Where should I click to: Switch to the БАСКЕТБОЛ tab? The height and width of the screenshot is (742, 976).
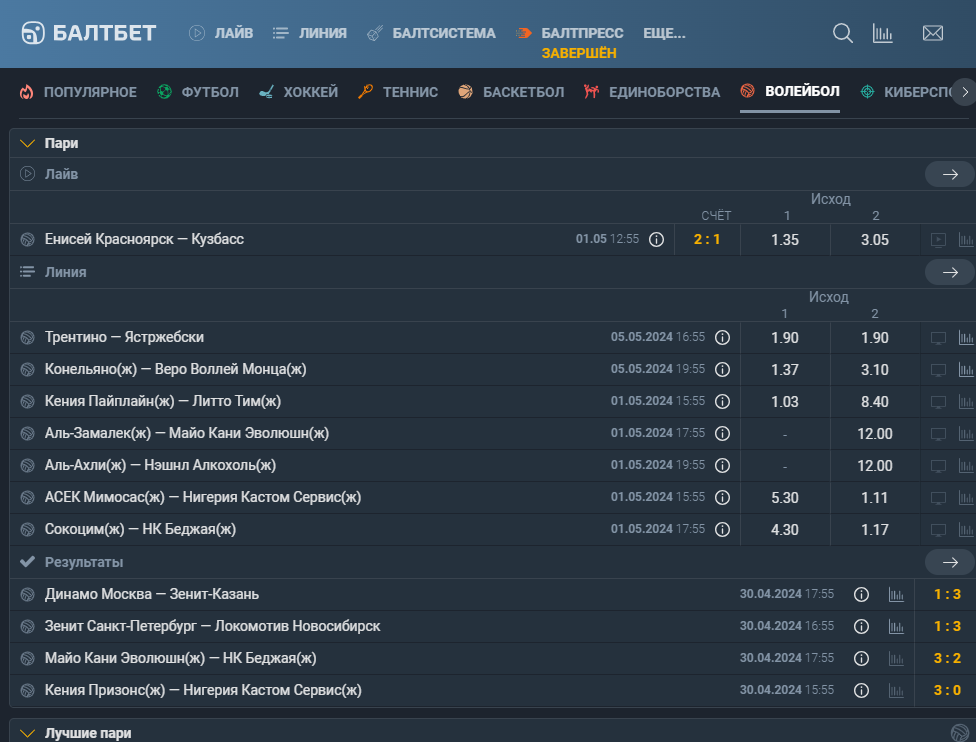coord(511,92)
